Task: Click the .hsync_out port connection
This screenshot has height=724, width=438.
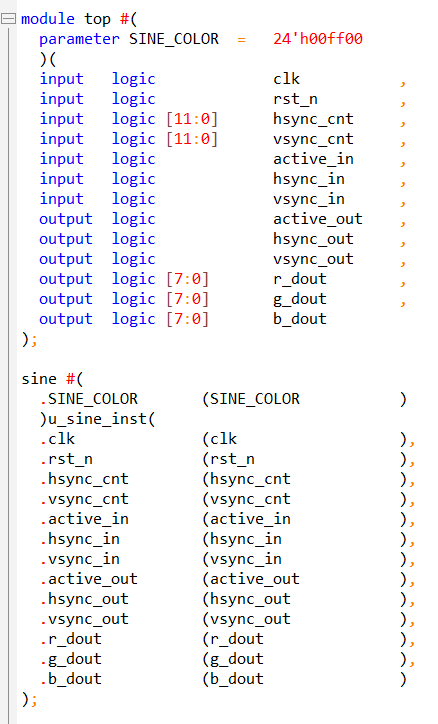Action: pos(84,599)
